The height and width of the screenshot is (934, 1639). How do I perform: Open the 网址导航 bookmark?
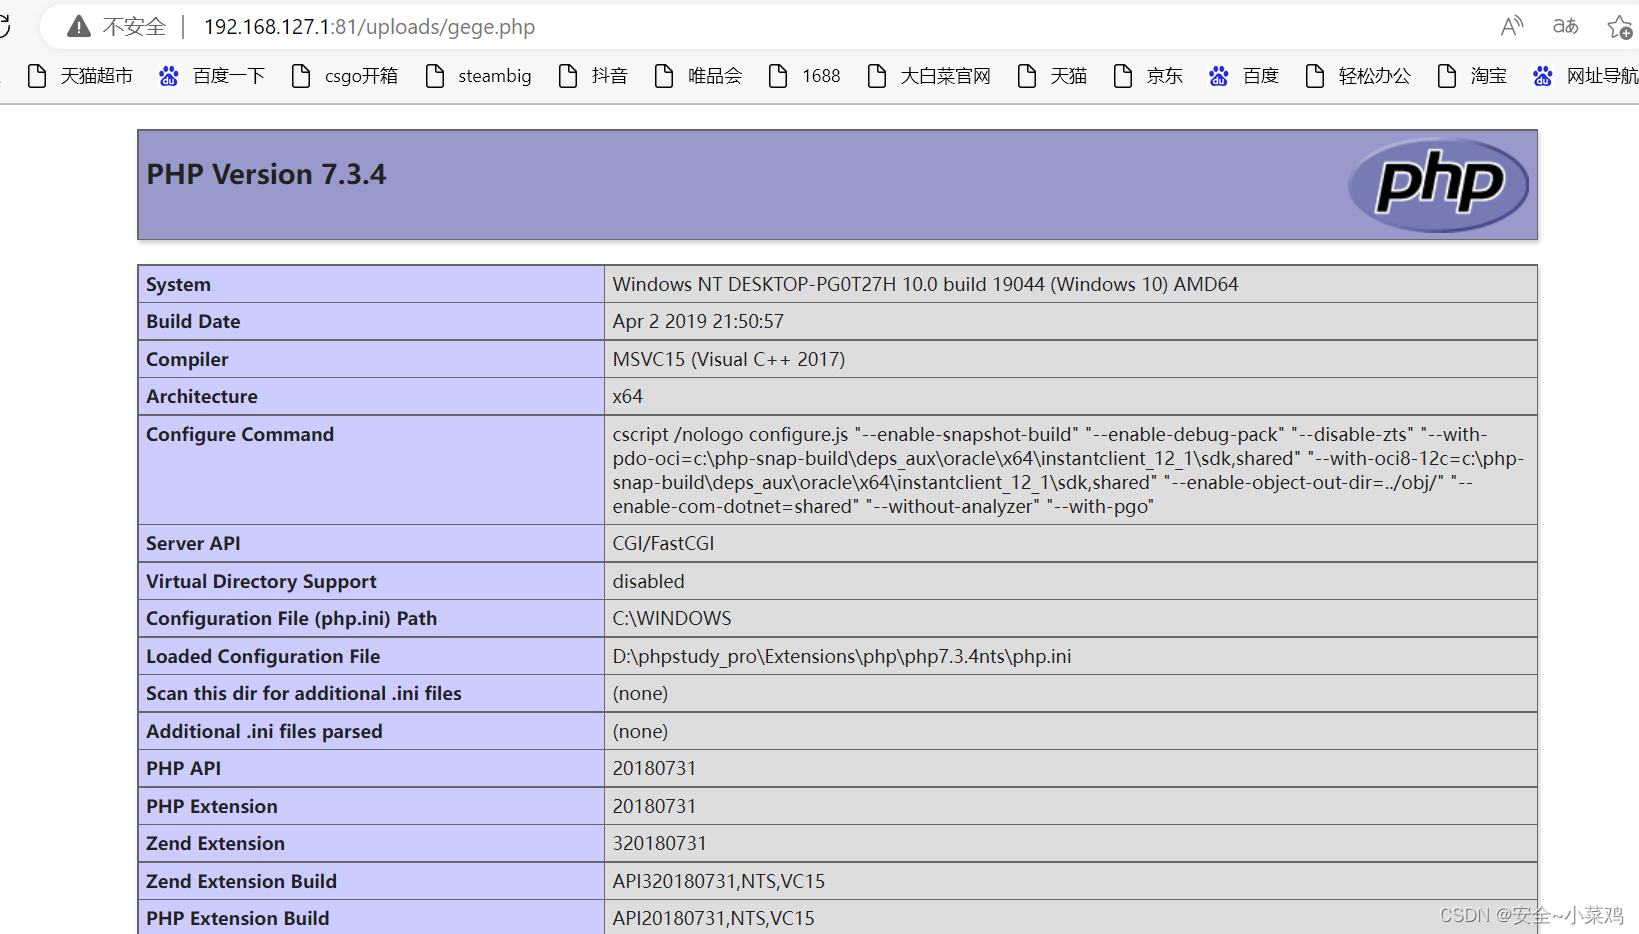click(1585, 76)
